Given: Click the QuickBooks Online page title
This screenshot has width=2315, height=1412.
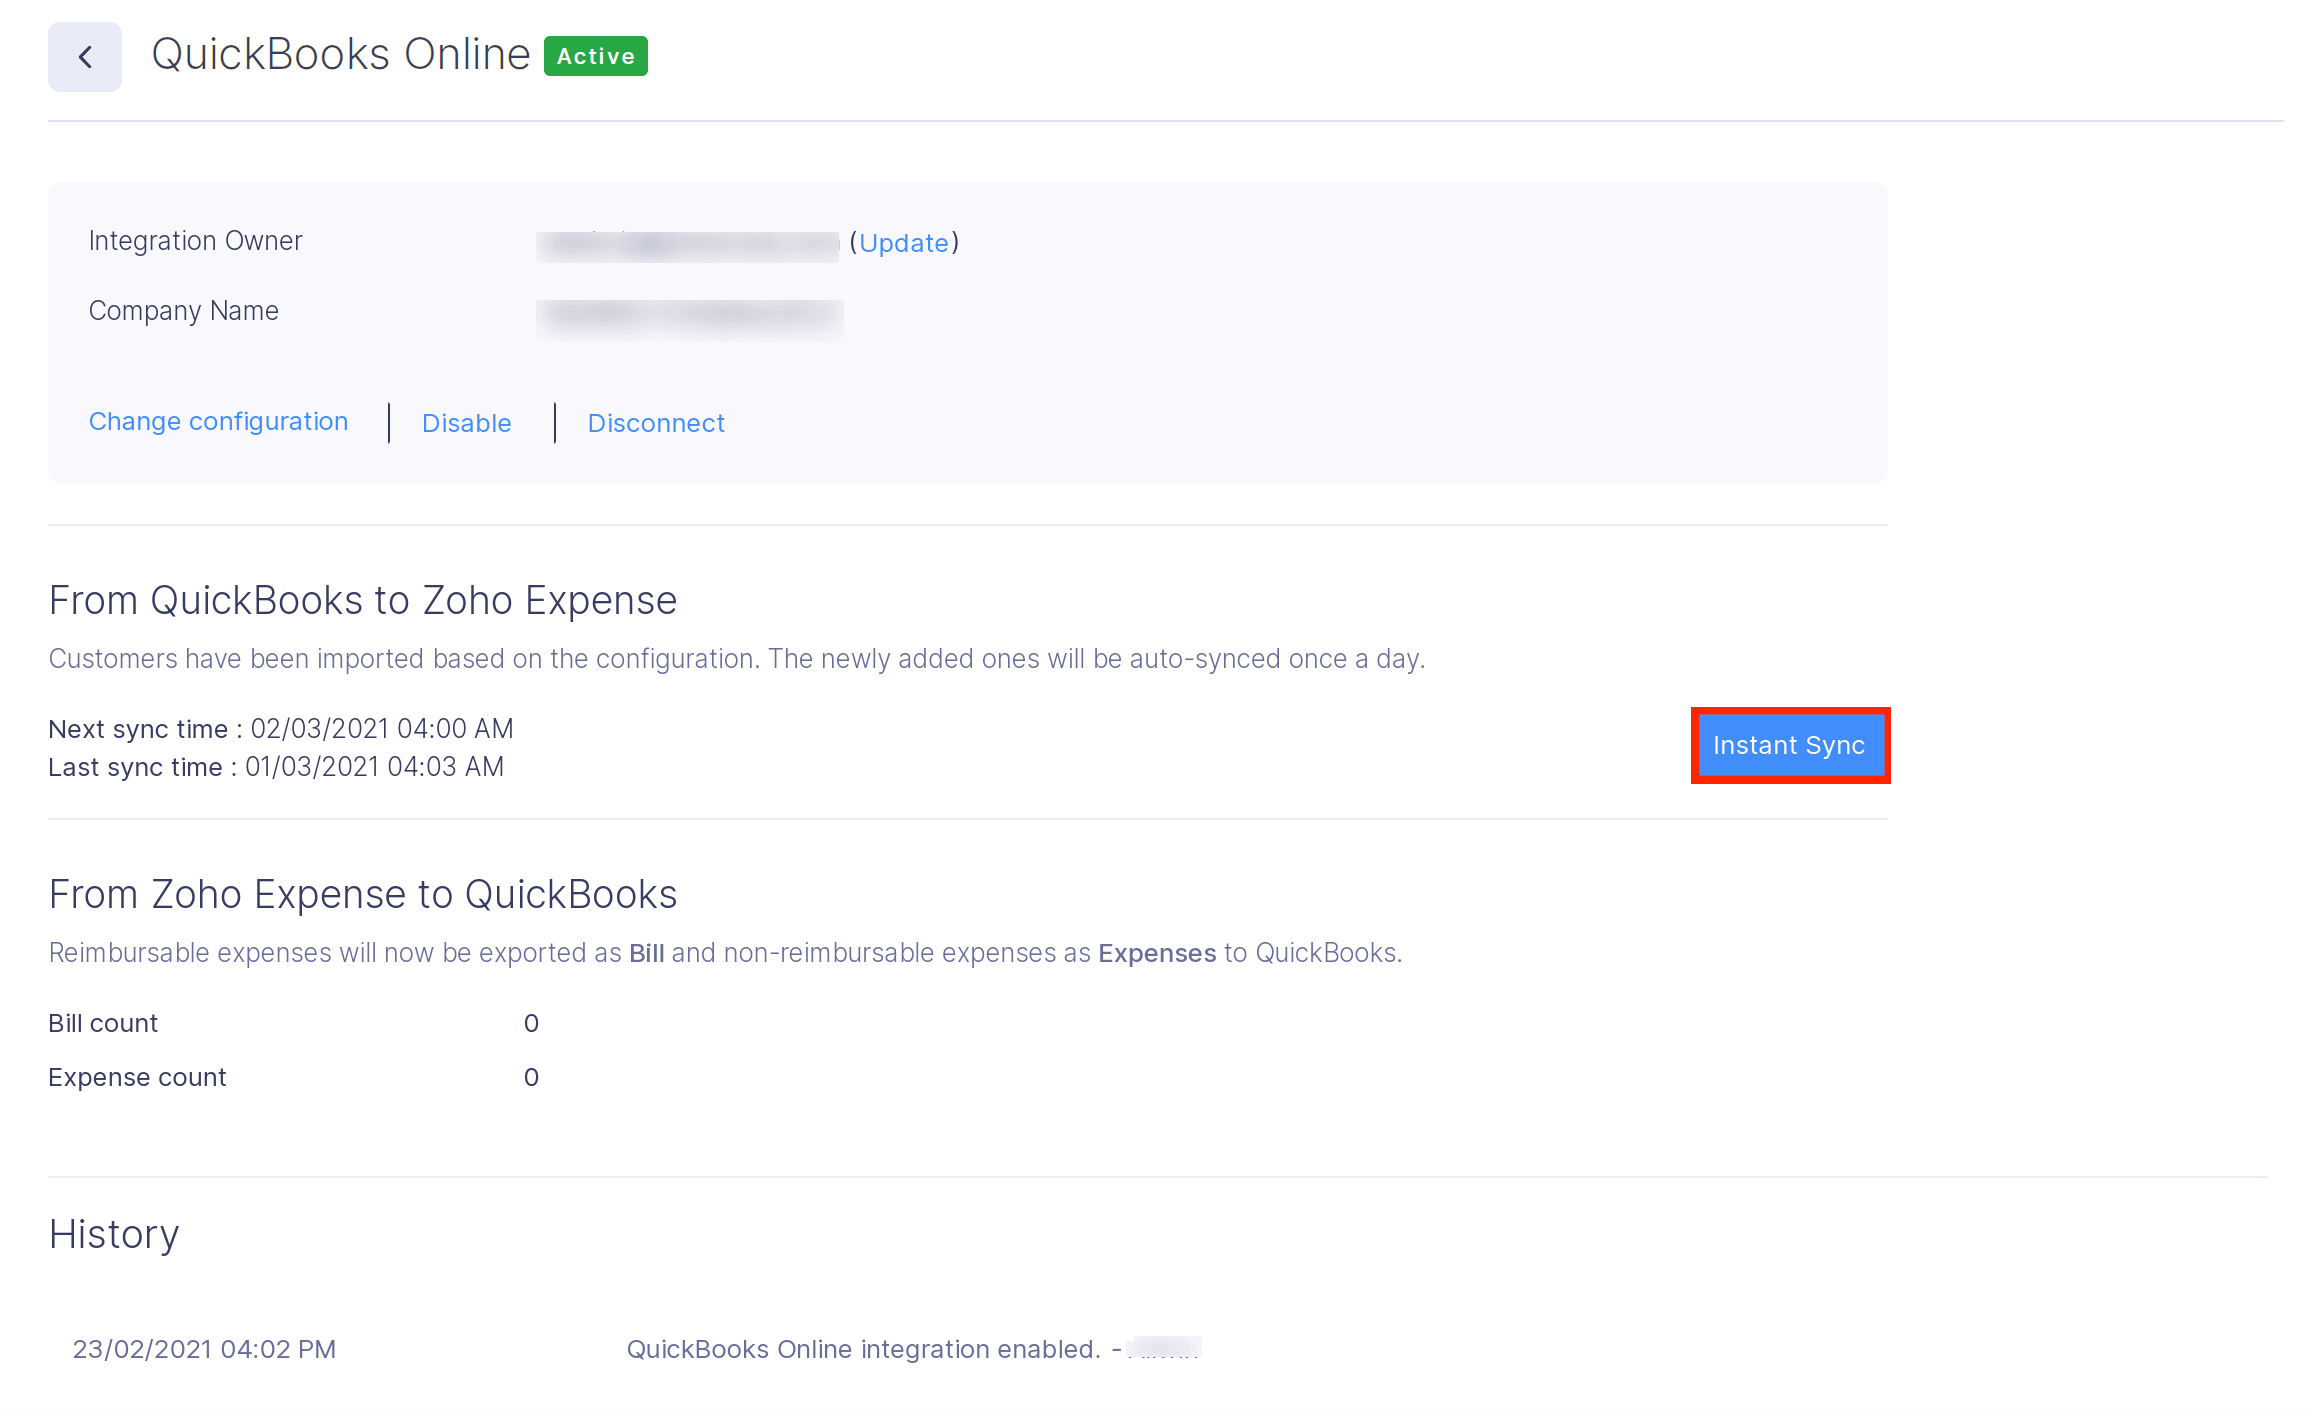Looking at the screenshot, I should [x=340, y=55].
